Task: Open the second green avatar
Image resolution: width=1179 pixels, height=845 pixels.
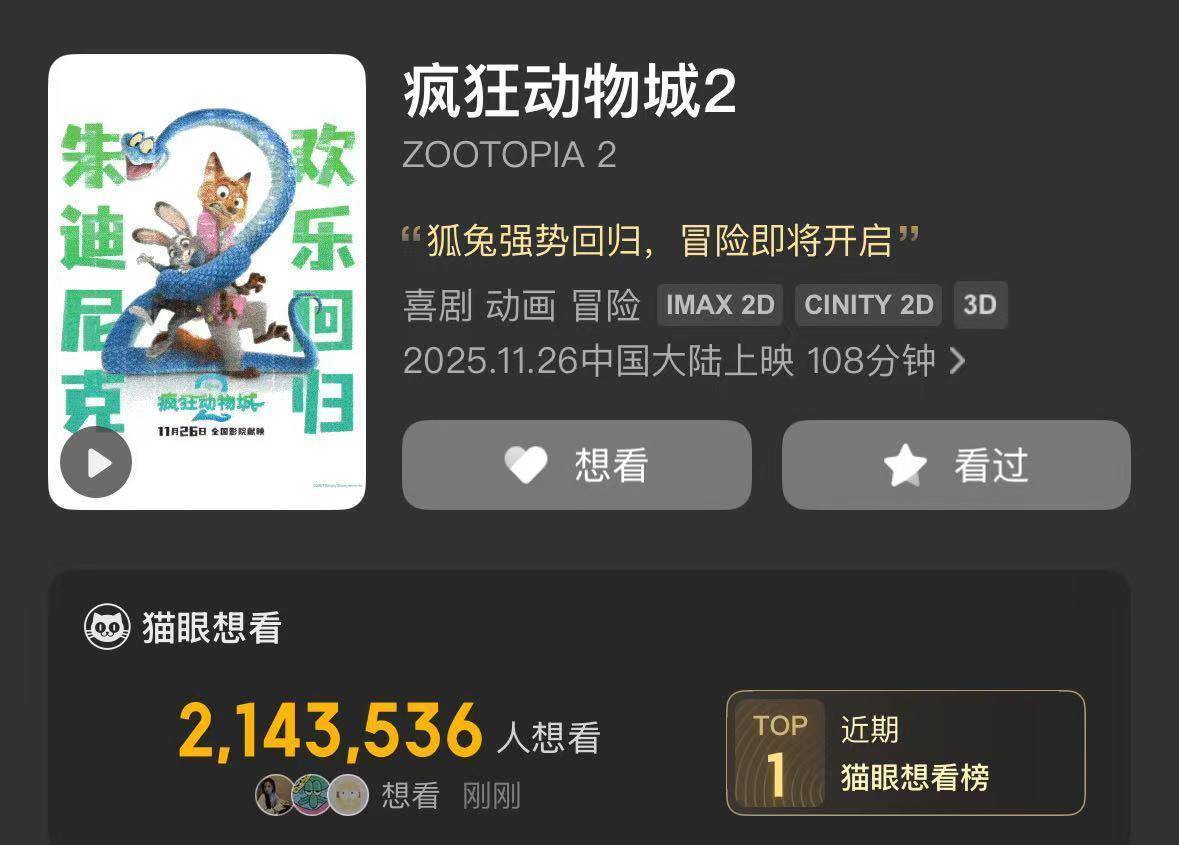Action: point(311,795)
